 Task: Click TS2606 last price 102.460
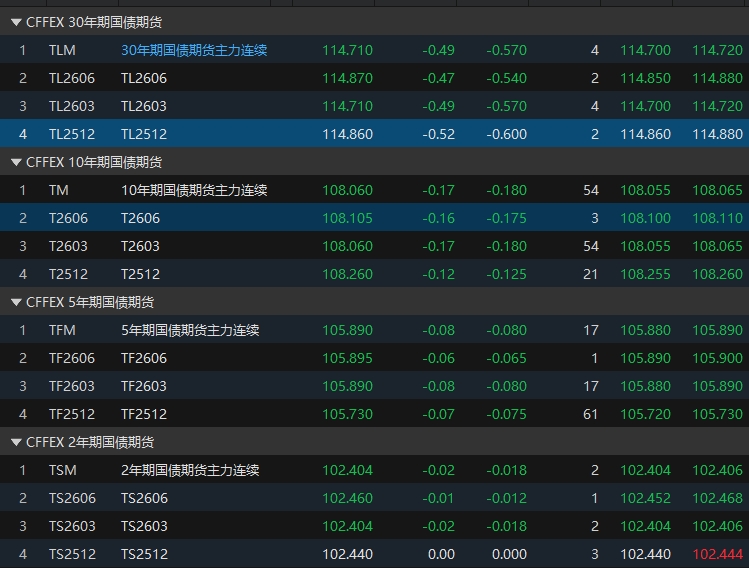point(347,498)
